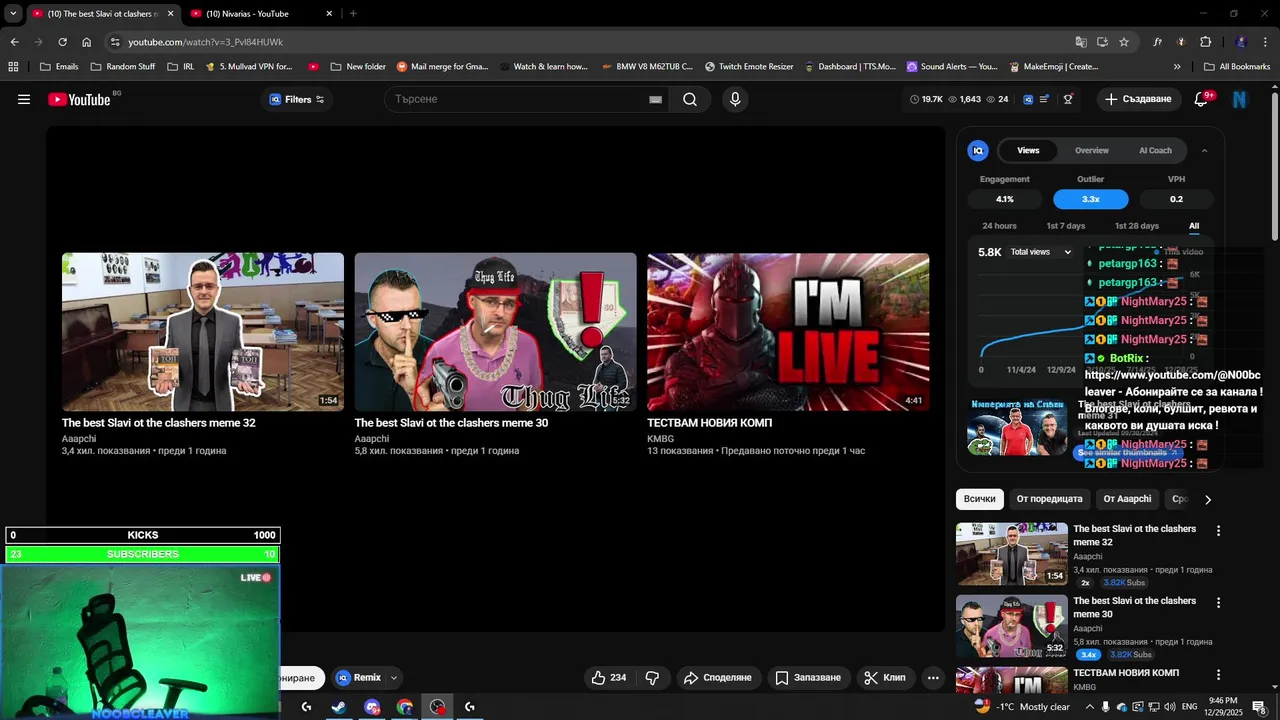This screenshot has width=1280, height=720.
Task: Select the 'От Aaapchi' filter chip
Action: pos(1127,499)
